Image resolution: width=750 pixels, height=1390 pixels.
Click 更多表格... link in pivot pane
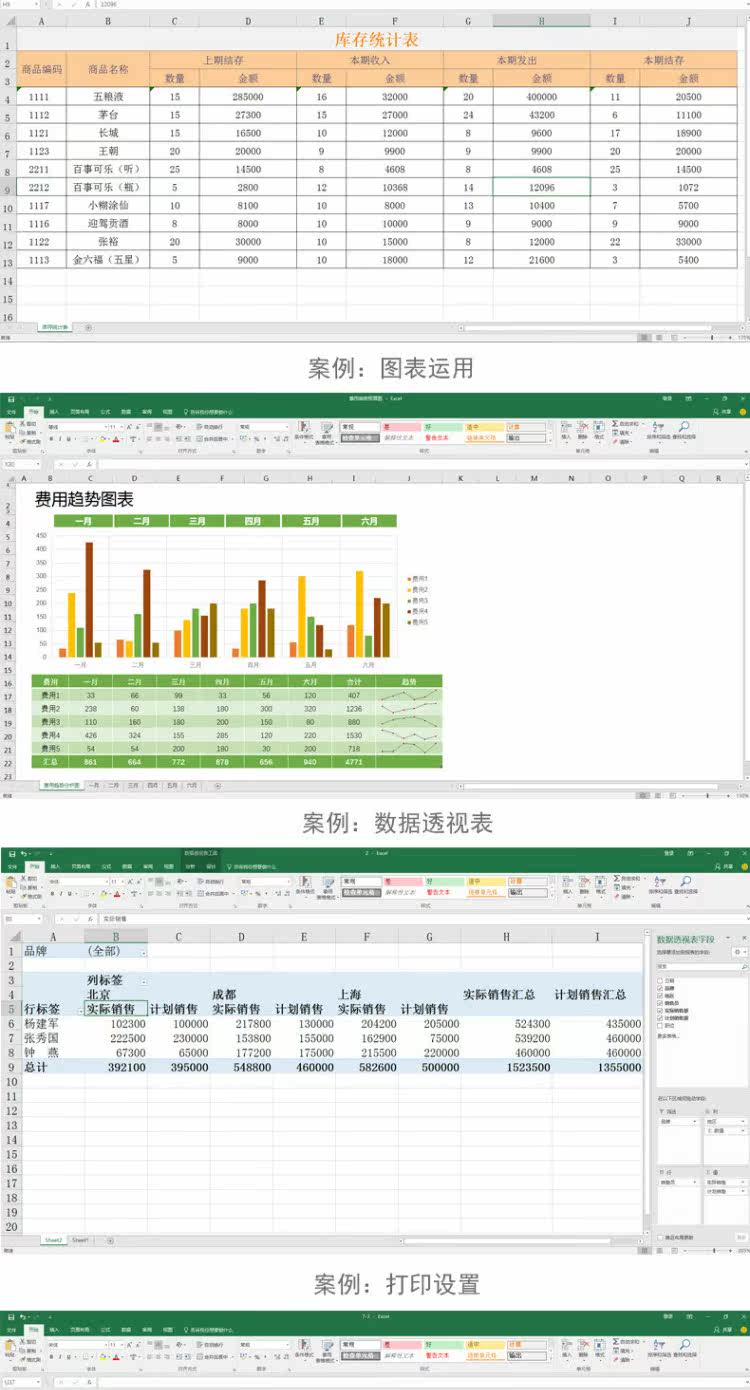pos(668,1036)
